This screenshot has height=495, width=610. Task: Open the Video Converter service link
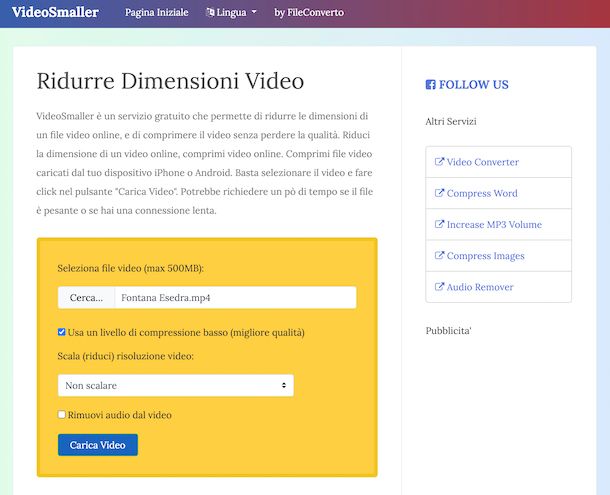pyautogui.click(x=482, y=162)
